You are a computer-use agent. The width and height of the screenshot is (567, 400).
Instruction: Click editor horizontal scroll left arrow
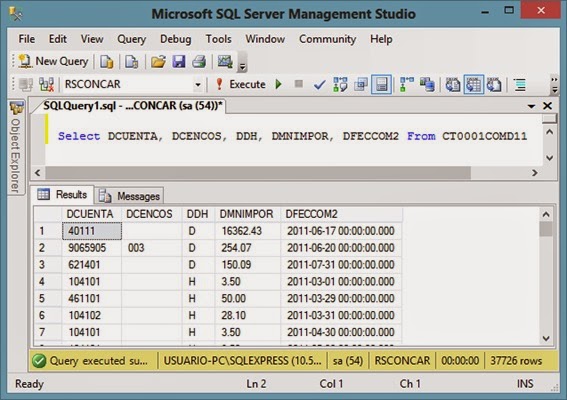click(38, 173)
